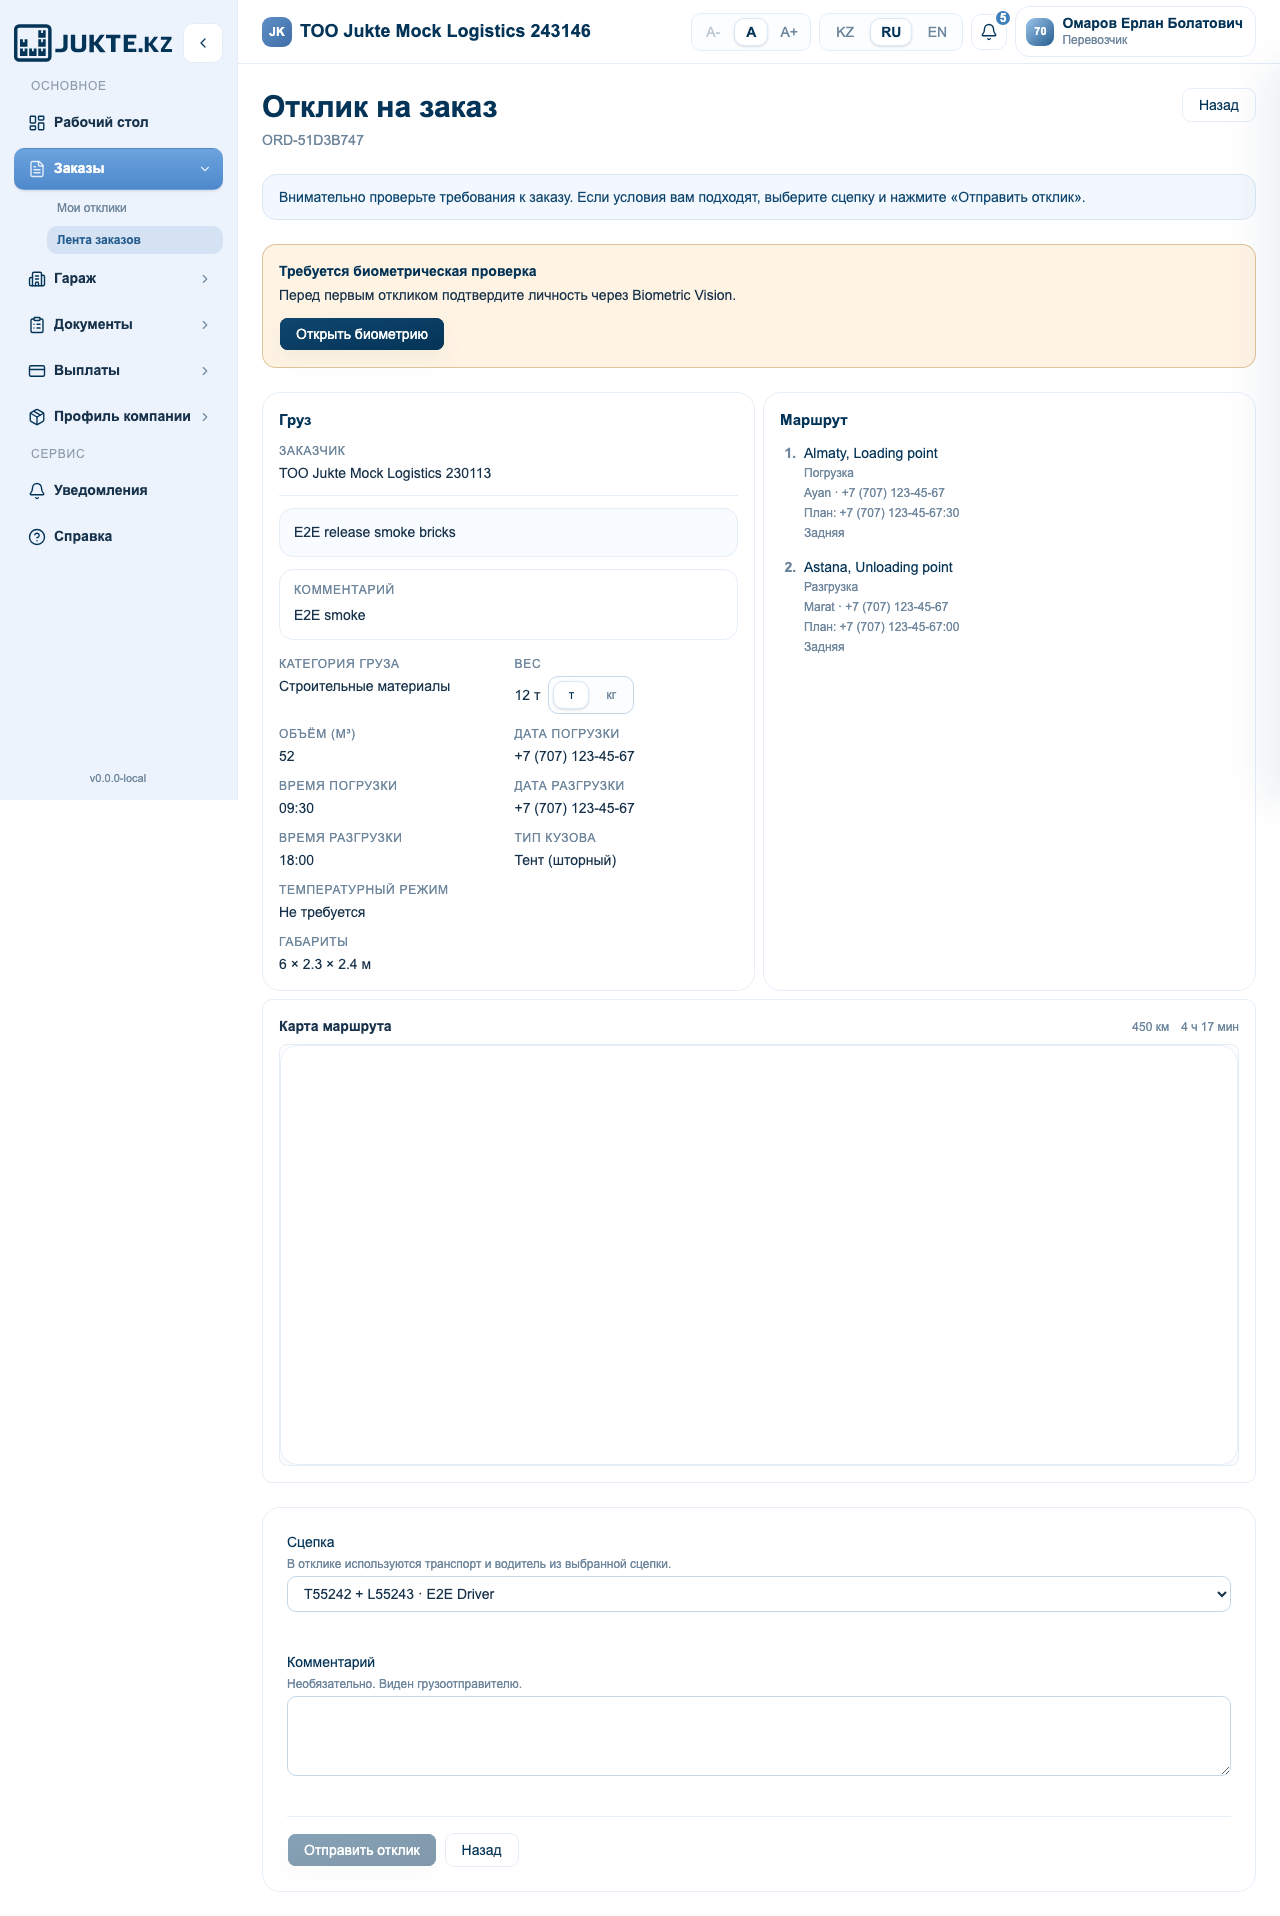The image size is (1280, 1916).
Task: Click the Заказы document icon
Action: coord(37,168)
